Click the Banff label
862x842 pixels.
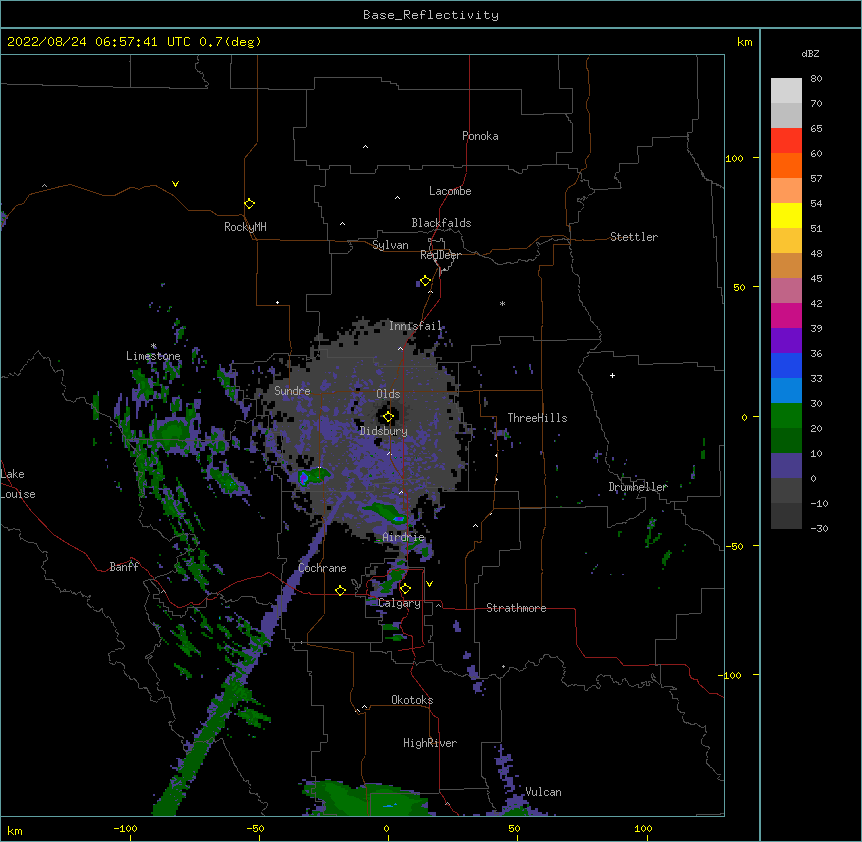pos(124,567)
